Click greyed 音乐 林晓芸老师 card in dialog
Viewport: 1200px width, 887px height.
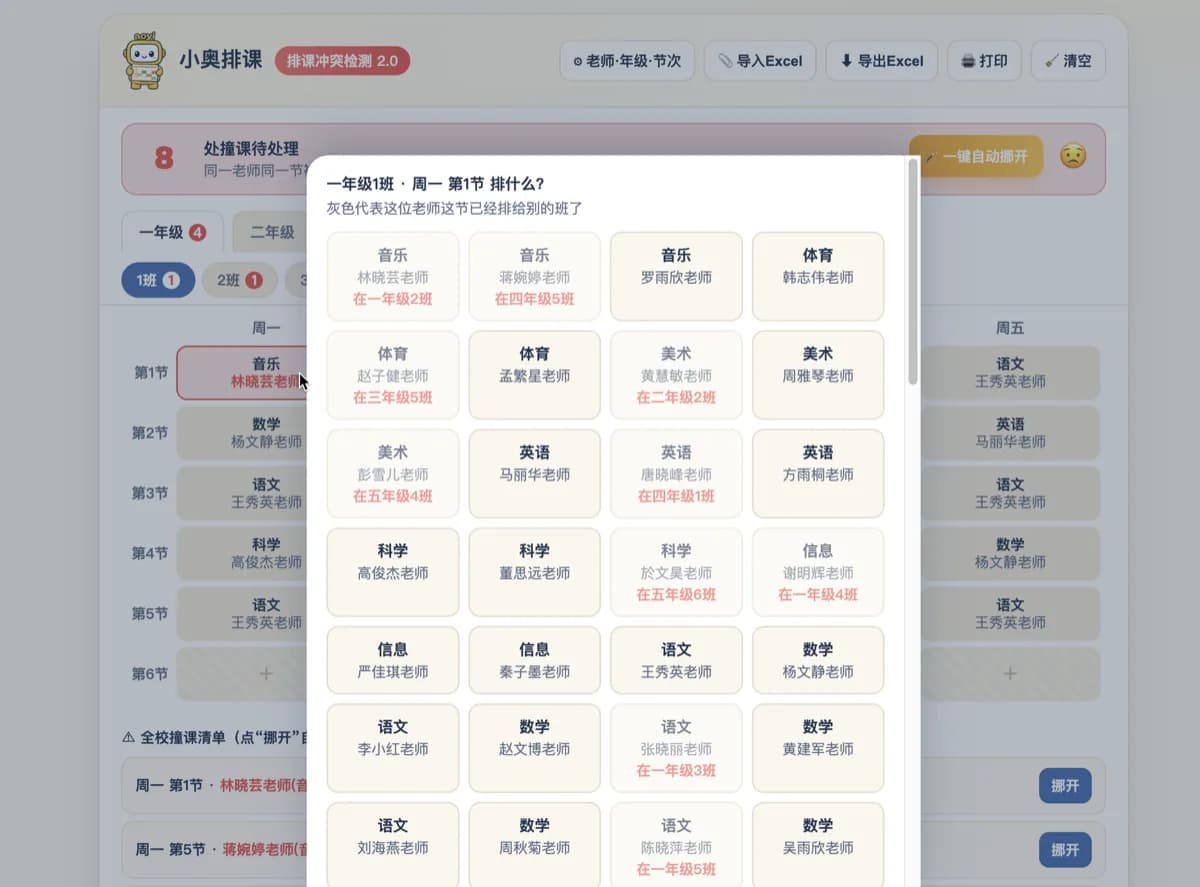tap(393, 277)
